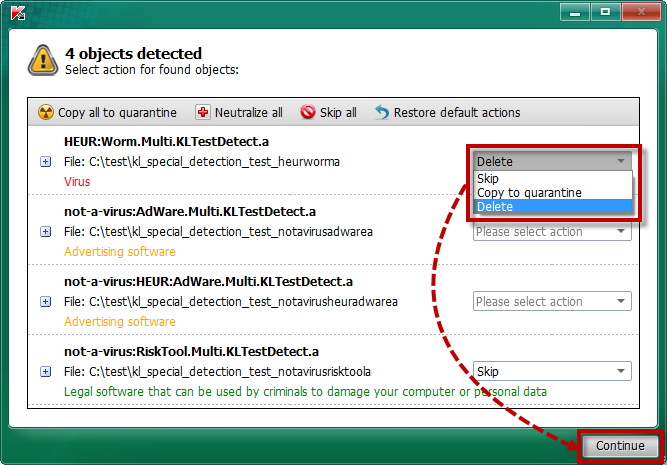
Task: Click Restore default actions label
Action: tap(457, 113)
